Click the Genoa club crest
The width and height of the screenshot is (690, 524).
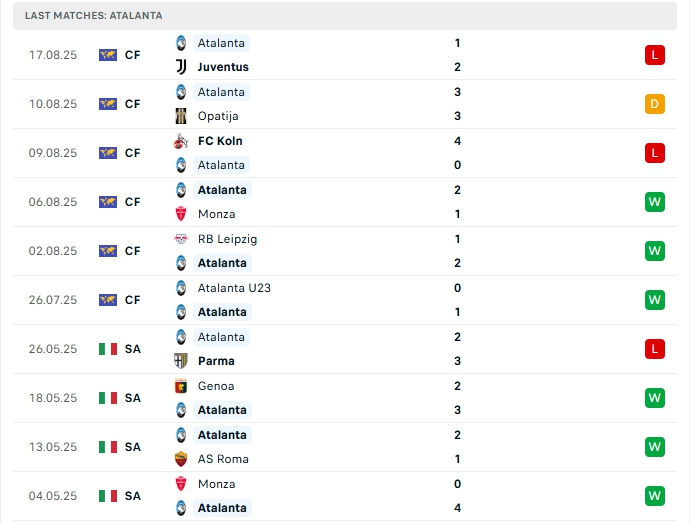click(181, 386)
